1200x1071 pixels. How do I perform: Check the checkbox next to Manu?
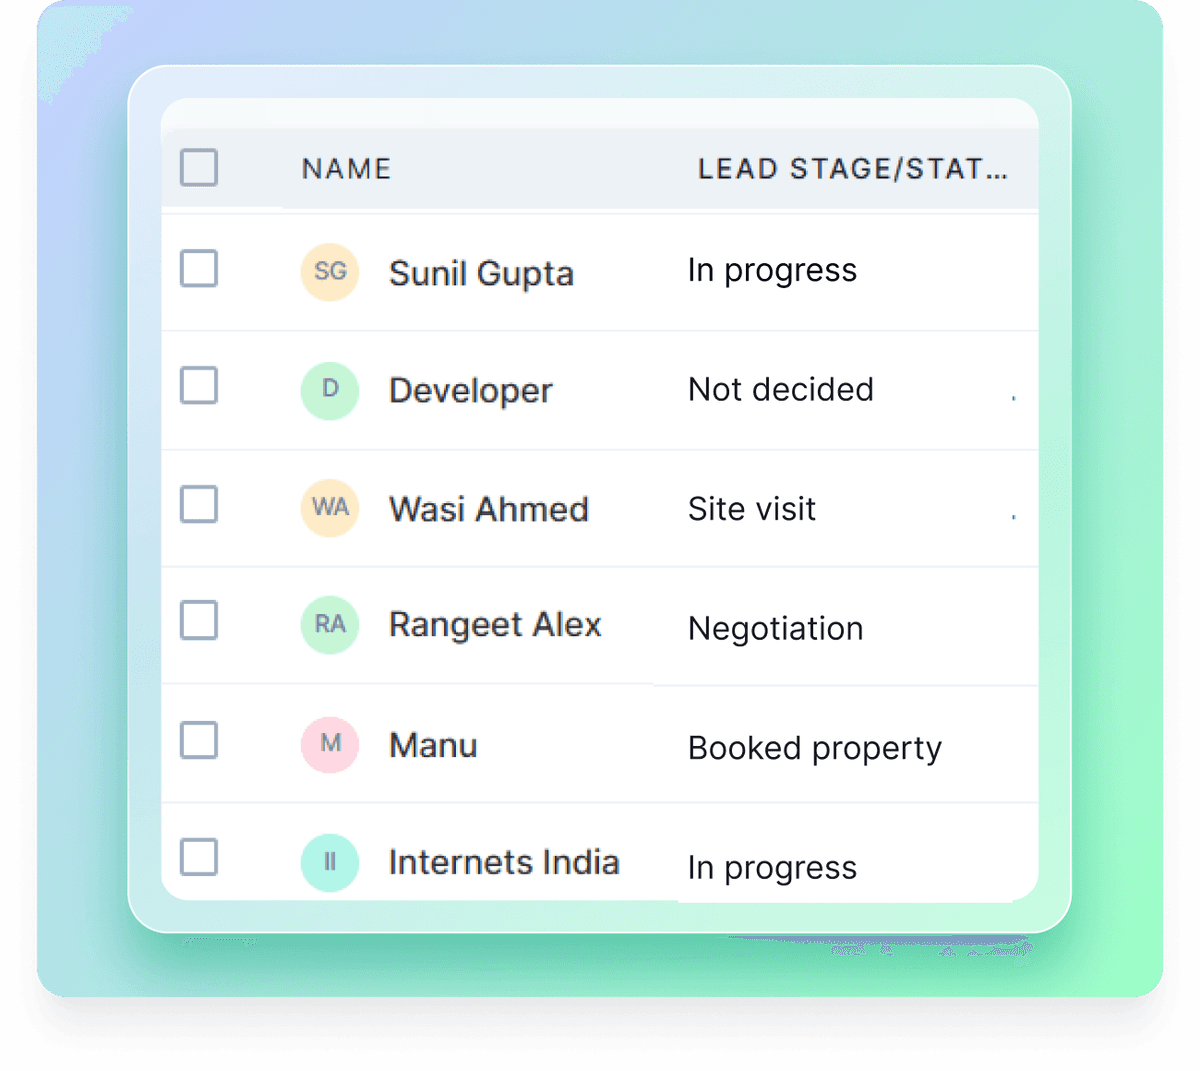point(198,740)
